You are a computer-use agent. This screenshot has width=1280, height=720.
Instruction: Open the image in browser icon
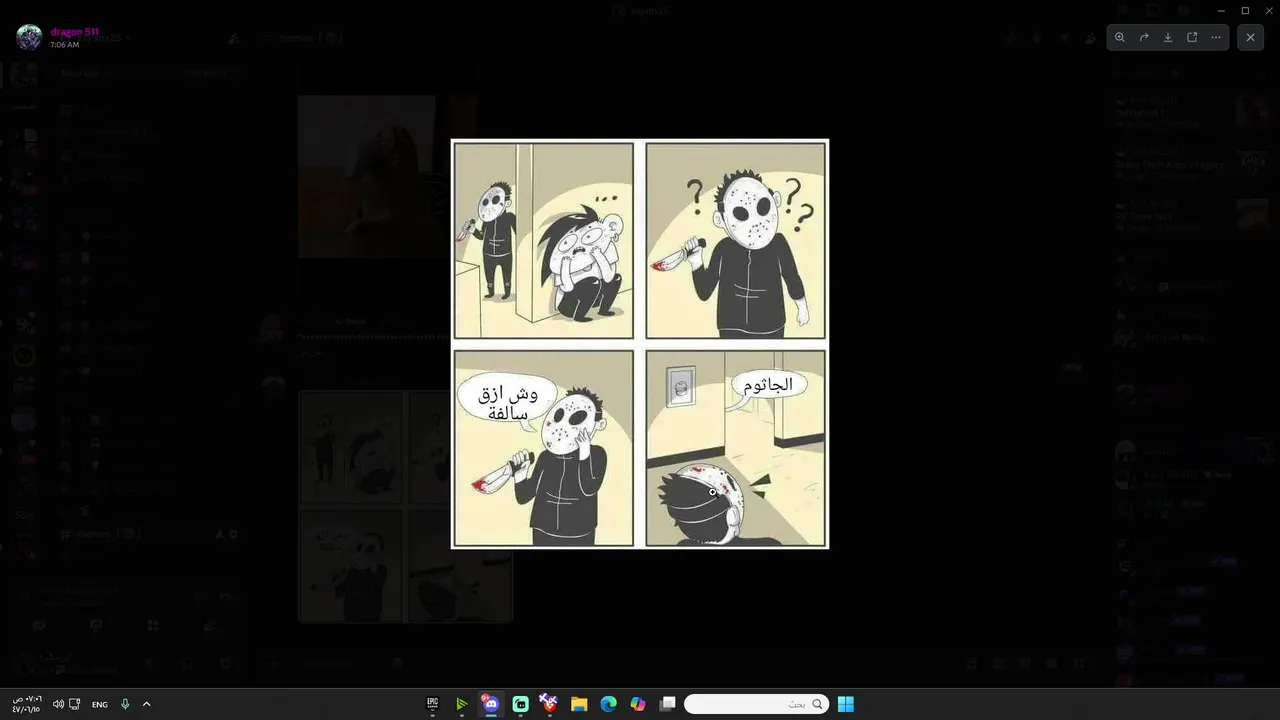[x=1192, y=37]
